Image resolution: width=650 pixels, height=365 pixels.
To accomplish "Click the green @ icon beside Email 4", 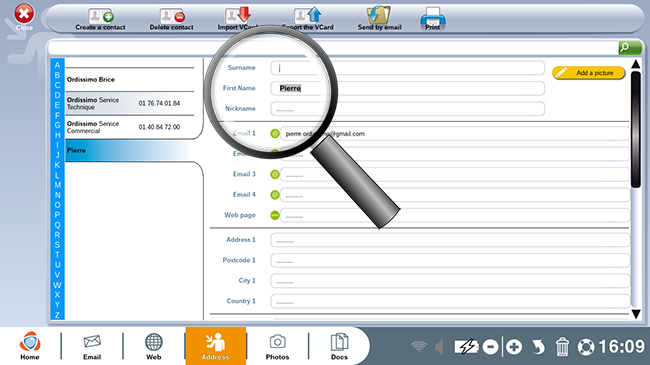I will click(275, 195).
